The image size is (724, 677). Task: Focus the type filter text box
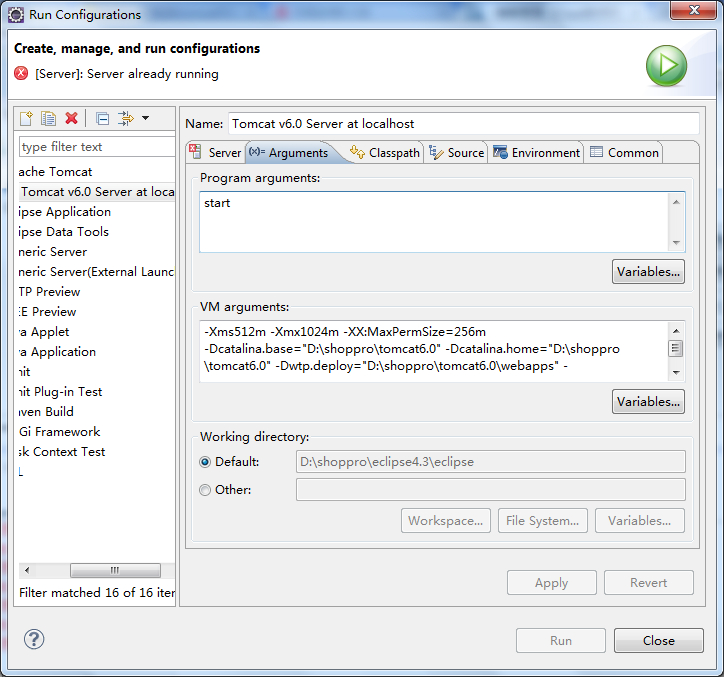(97, 147)
